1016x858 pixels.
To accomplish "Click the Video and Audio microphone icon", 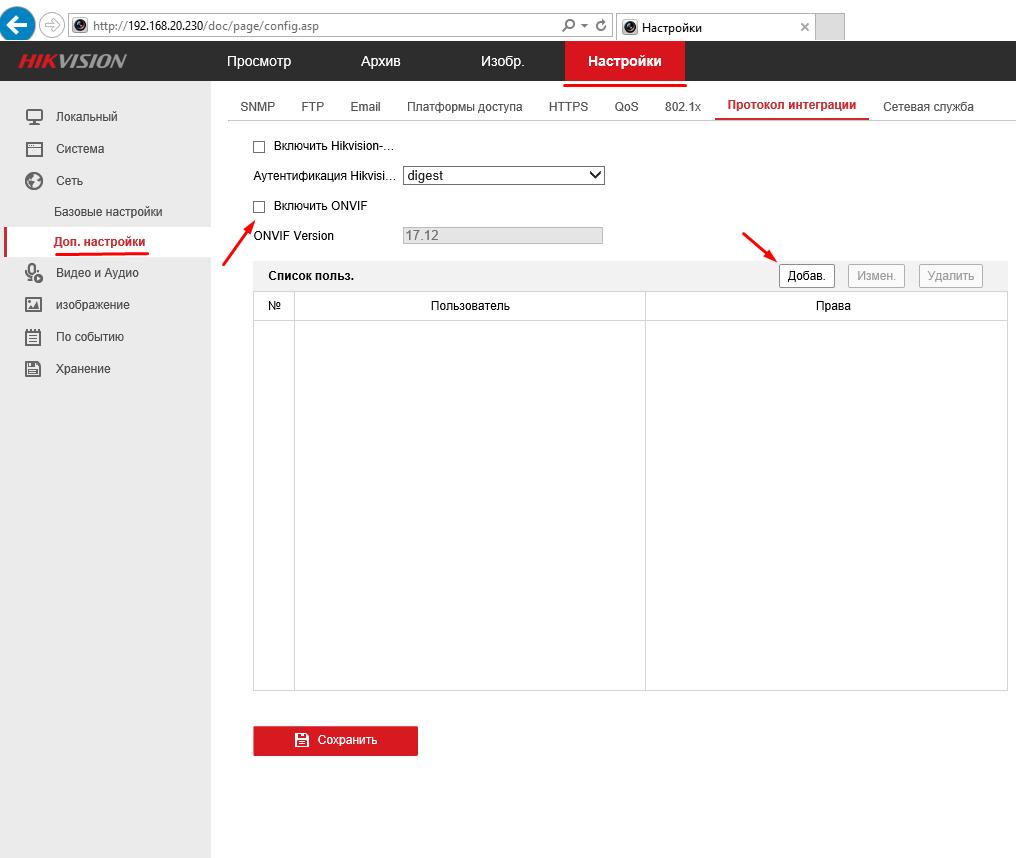I will coord(34,273).
